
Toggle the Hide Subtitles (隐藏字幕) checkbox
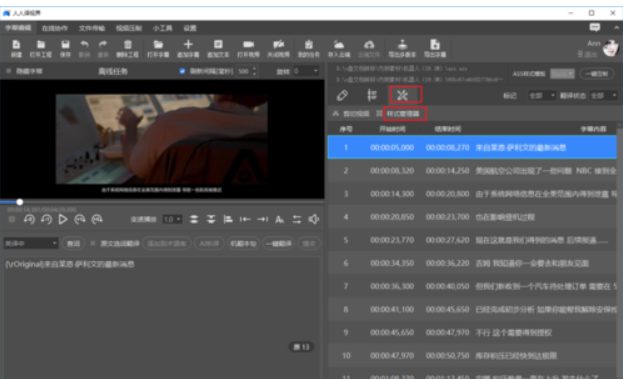(9, 71)
